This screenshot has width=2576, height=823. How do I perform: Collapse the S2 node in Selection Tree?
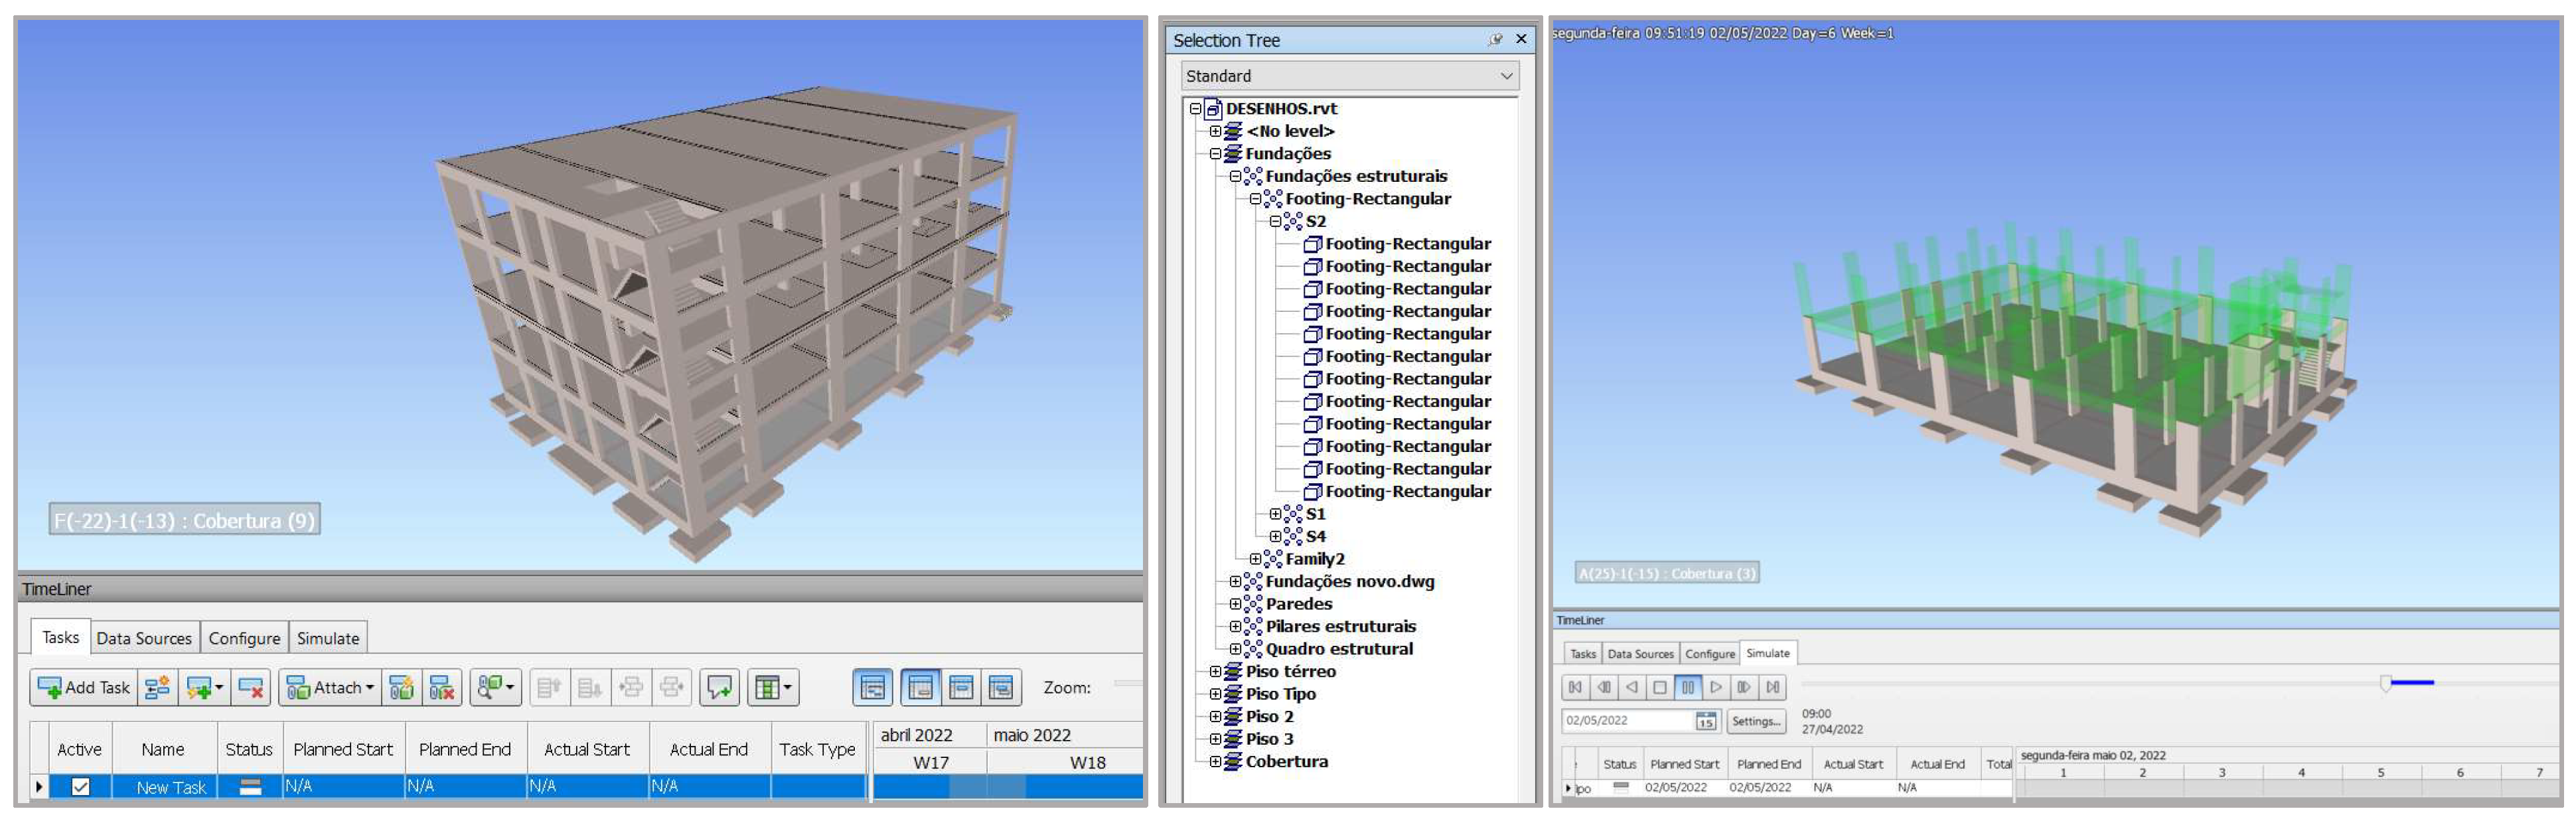click(1275, 221)
